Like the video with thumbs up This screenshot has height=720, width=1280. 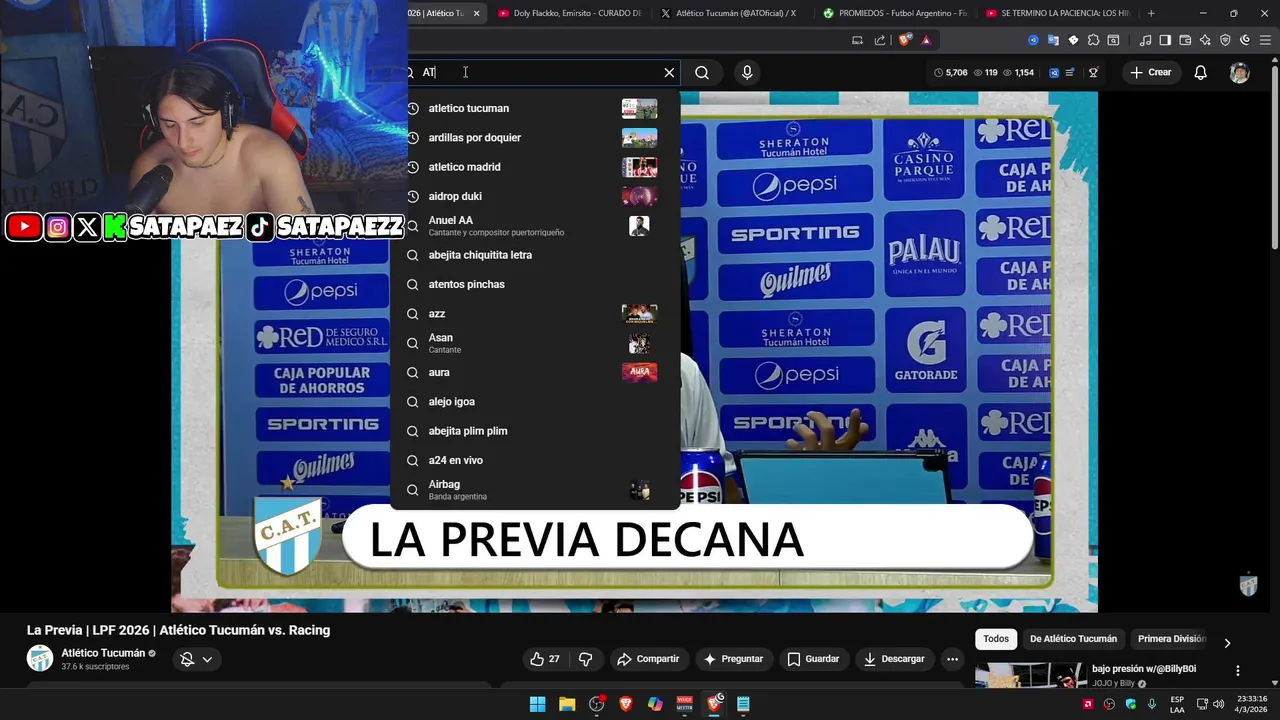click(x=545, y=659)
